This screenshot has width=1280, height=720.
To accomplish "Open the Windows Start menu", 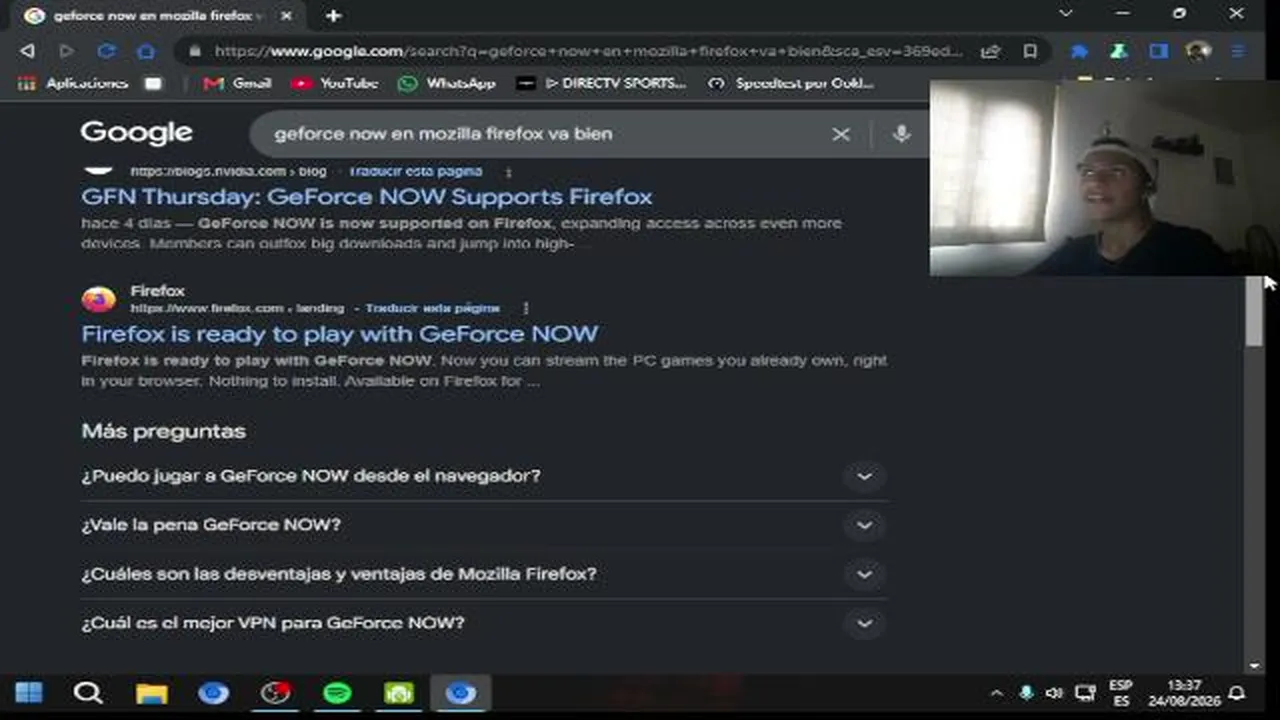I will click(x=28, y=693).
